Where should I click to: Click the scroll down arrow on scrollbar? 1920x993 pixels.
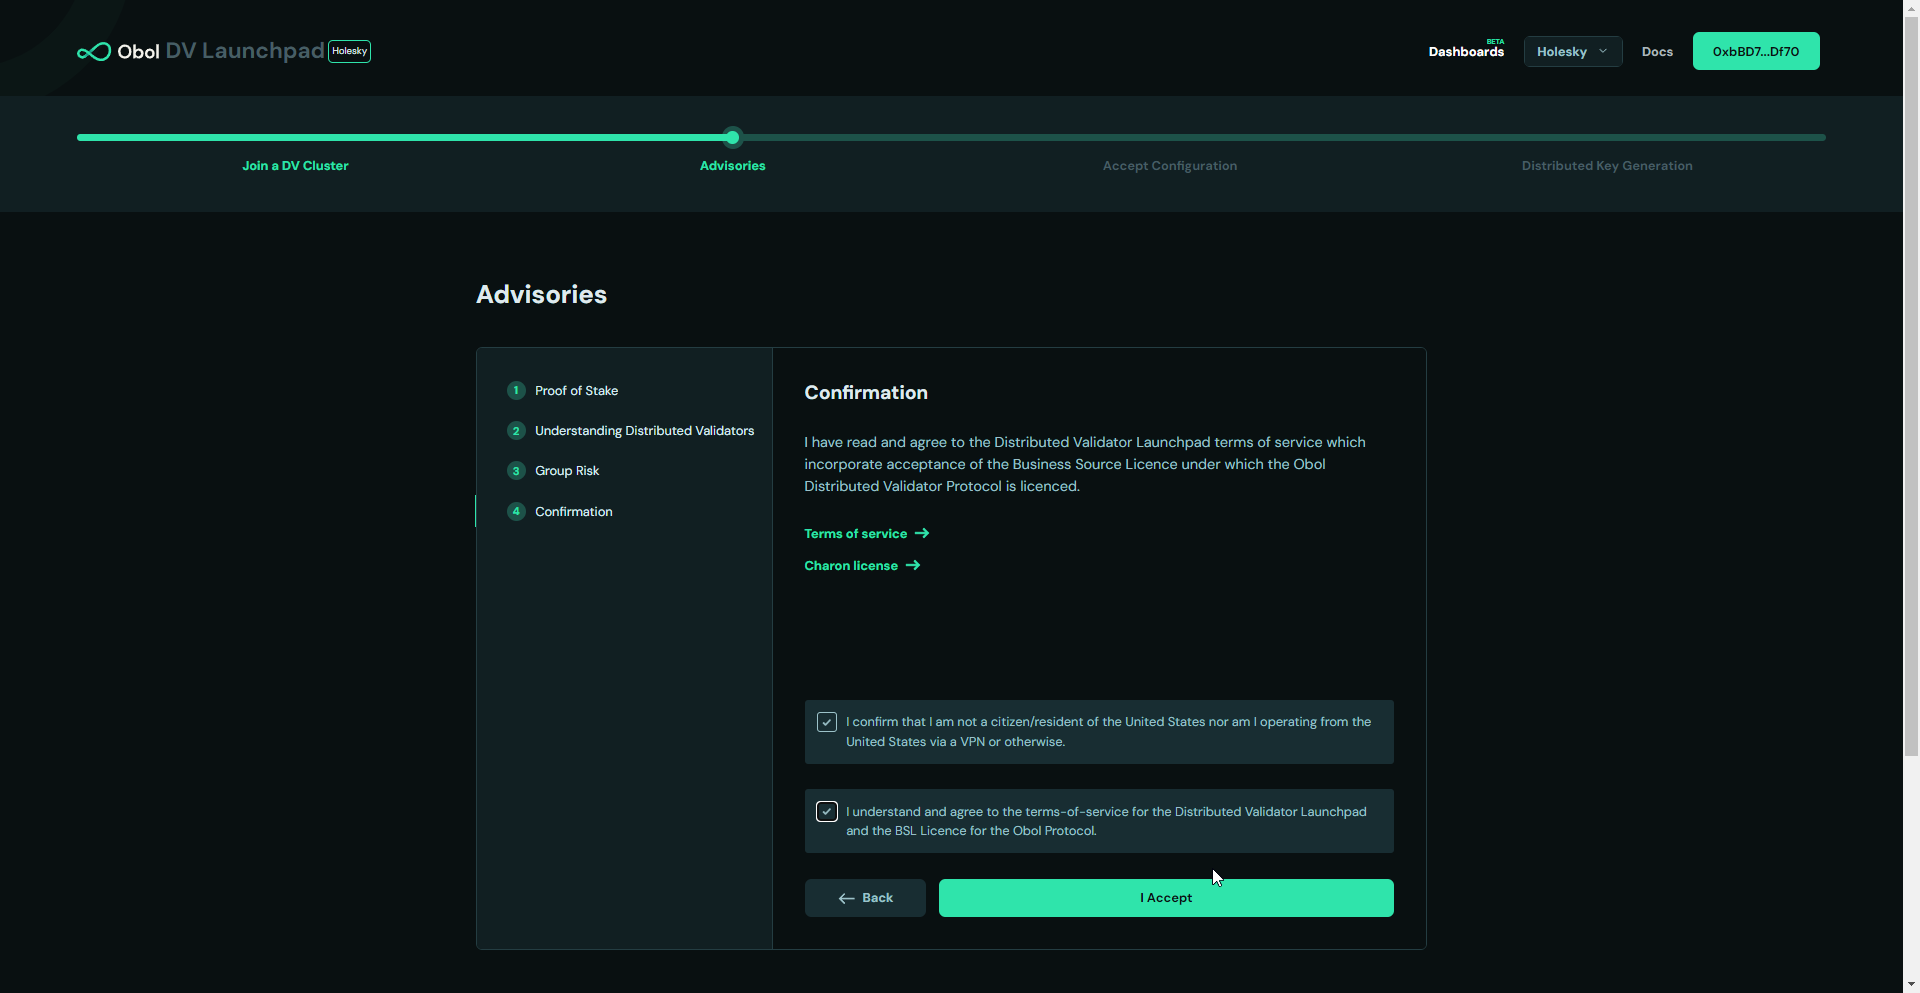1911,984
